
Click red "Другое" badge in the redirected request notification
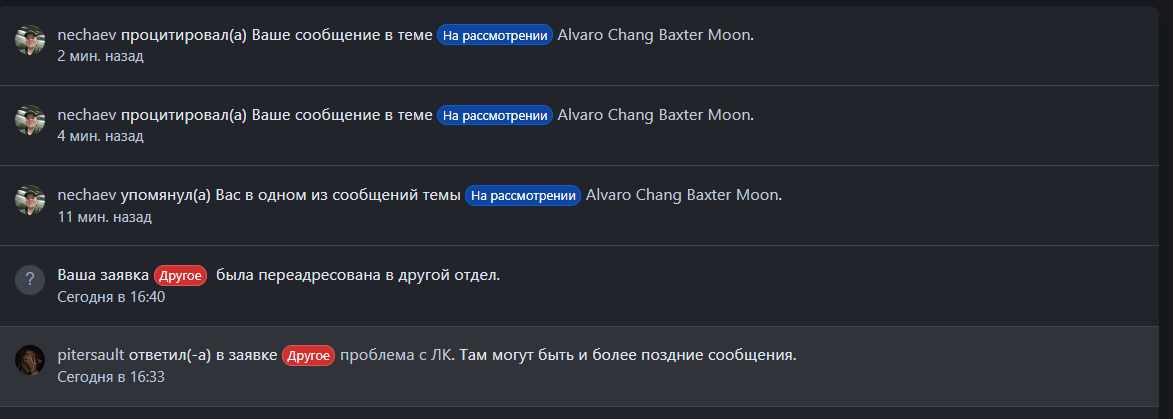(x=180, y=275)
